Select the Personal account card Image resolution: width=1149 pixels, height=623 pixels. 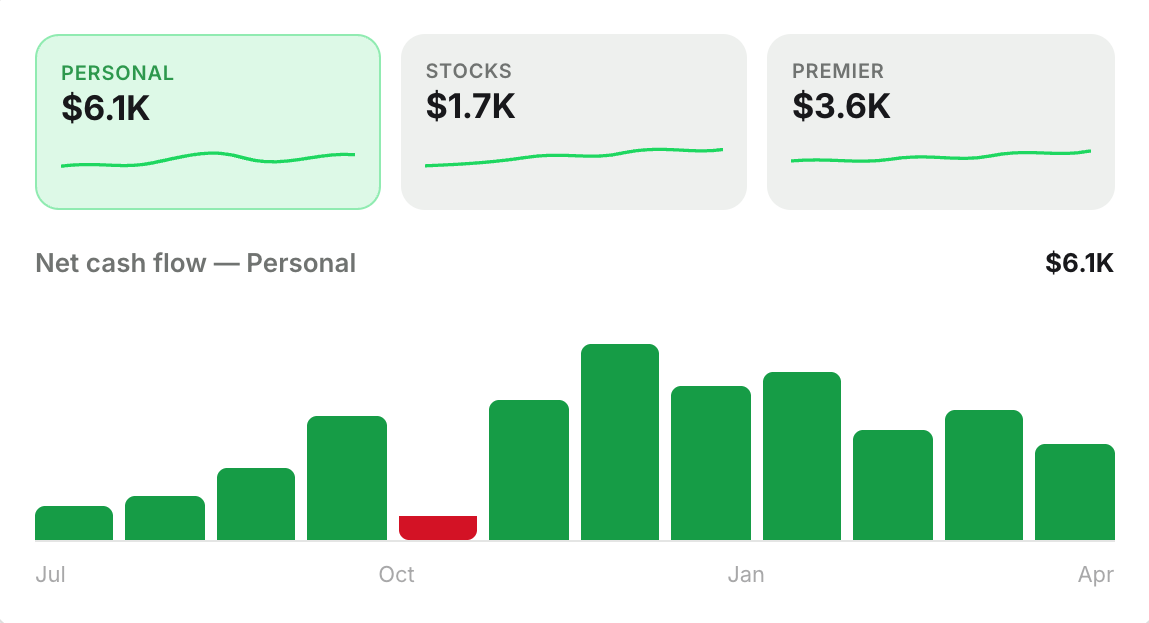pyautogui.click(x=208, y=122)
